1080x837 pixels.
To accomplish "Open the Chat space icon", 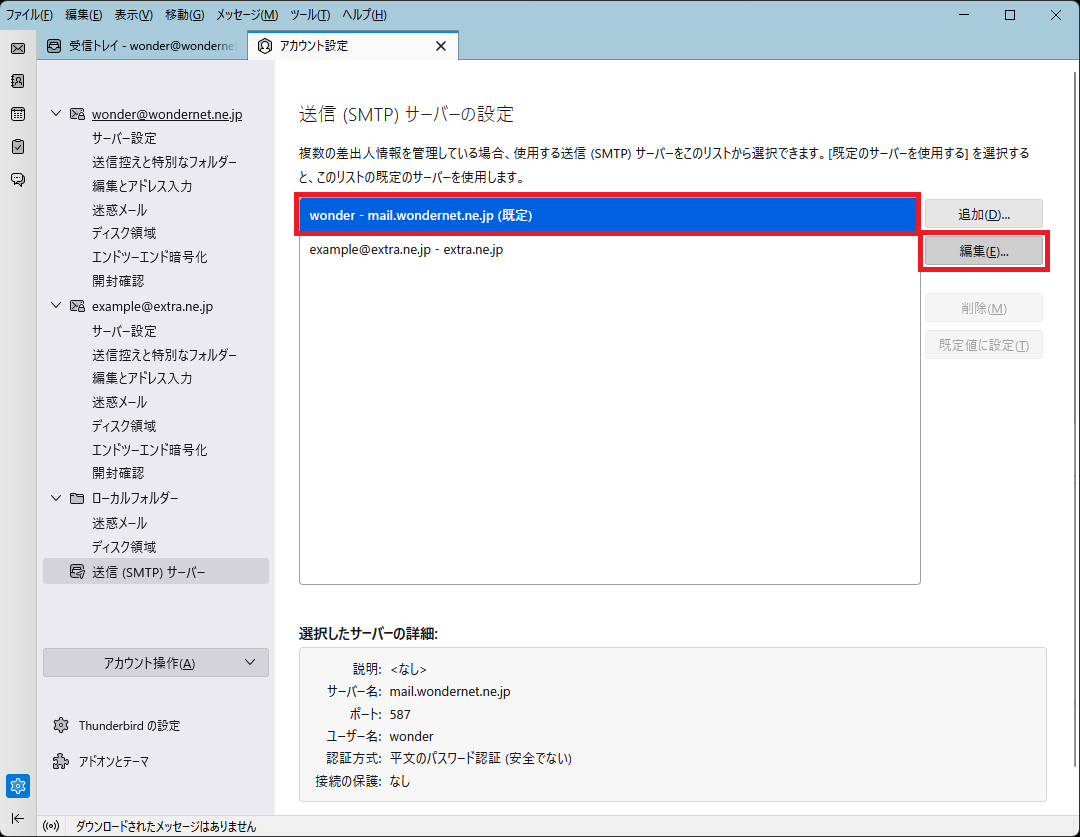I will [18, 180].
